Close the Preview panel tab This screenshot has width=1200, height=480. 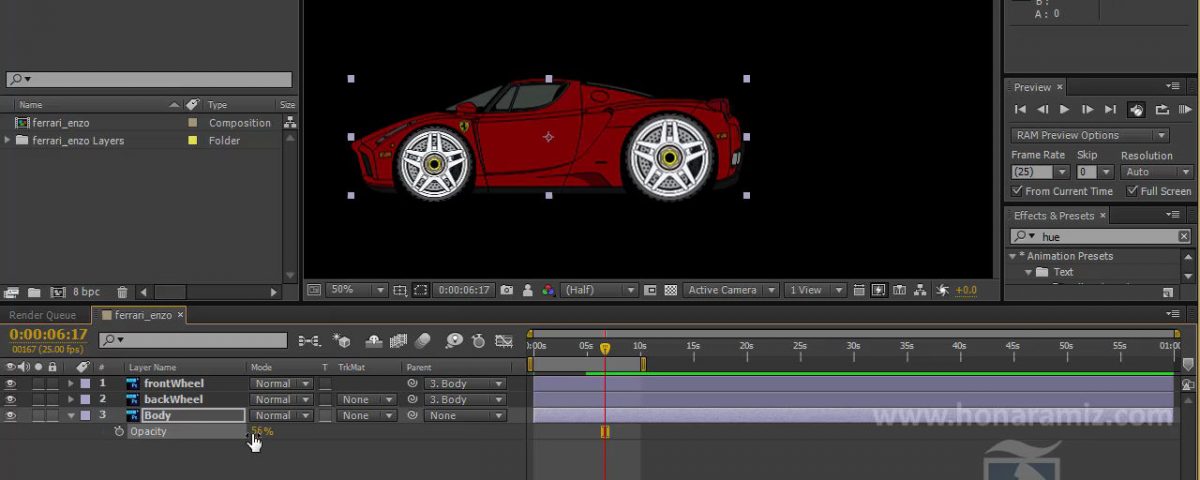1060,87
